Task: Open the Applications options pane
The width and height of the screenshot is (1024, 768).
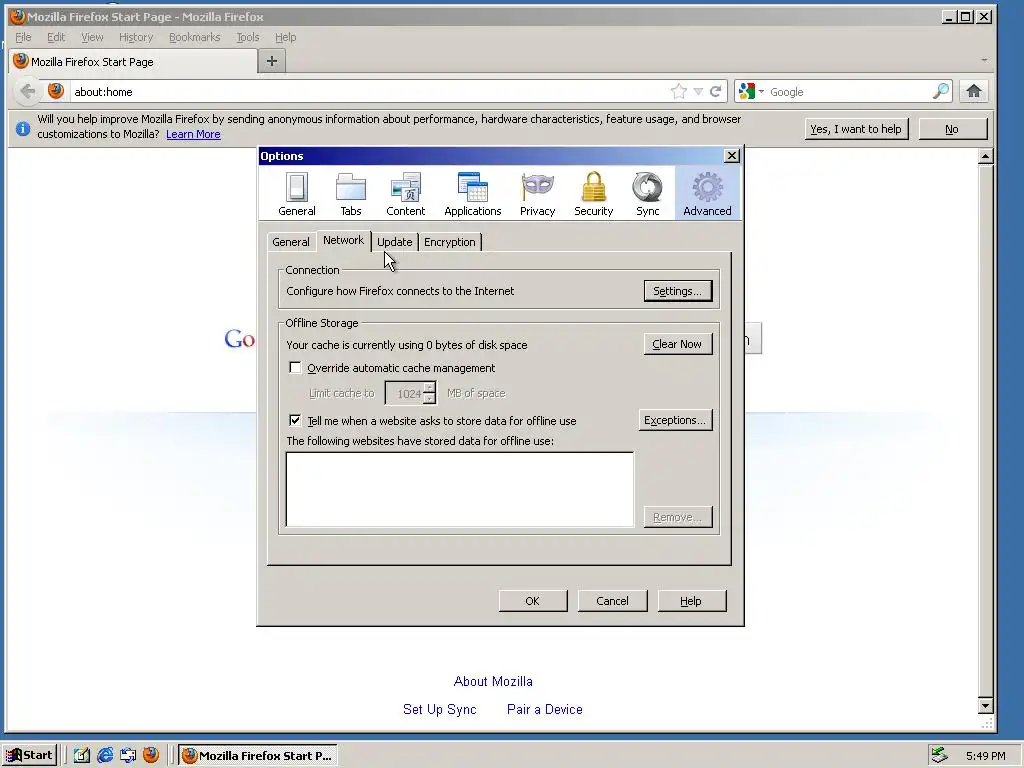Action: 473,194
